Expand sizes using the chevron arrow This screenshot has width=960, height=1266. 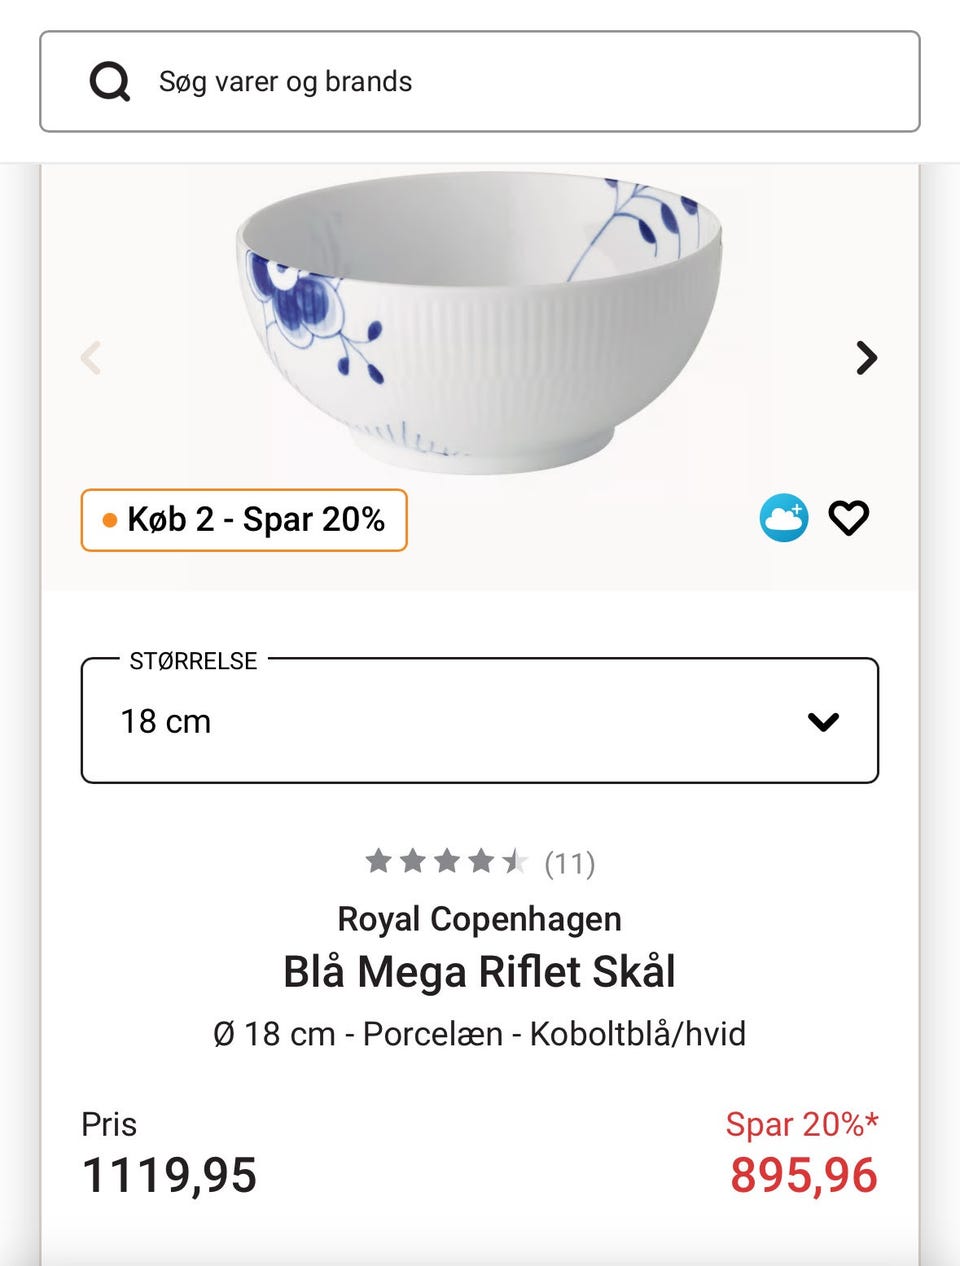tap(823, 721)
